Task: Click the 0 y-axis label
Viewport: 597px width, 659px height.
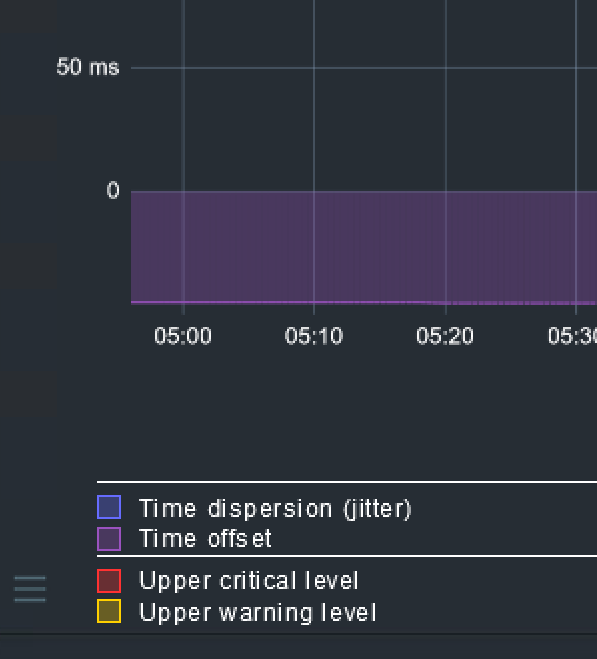Action: [x=113, y=190]
